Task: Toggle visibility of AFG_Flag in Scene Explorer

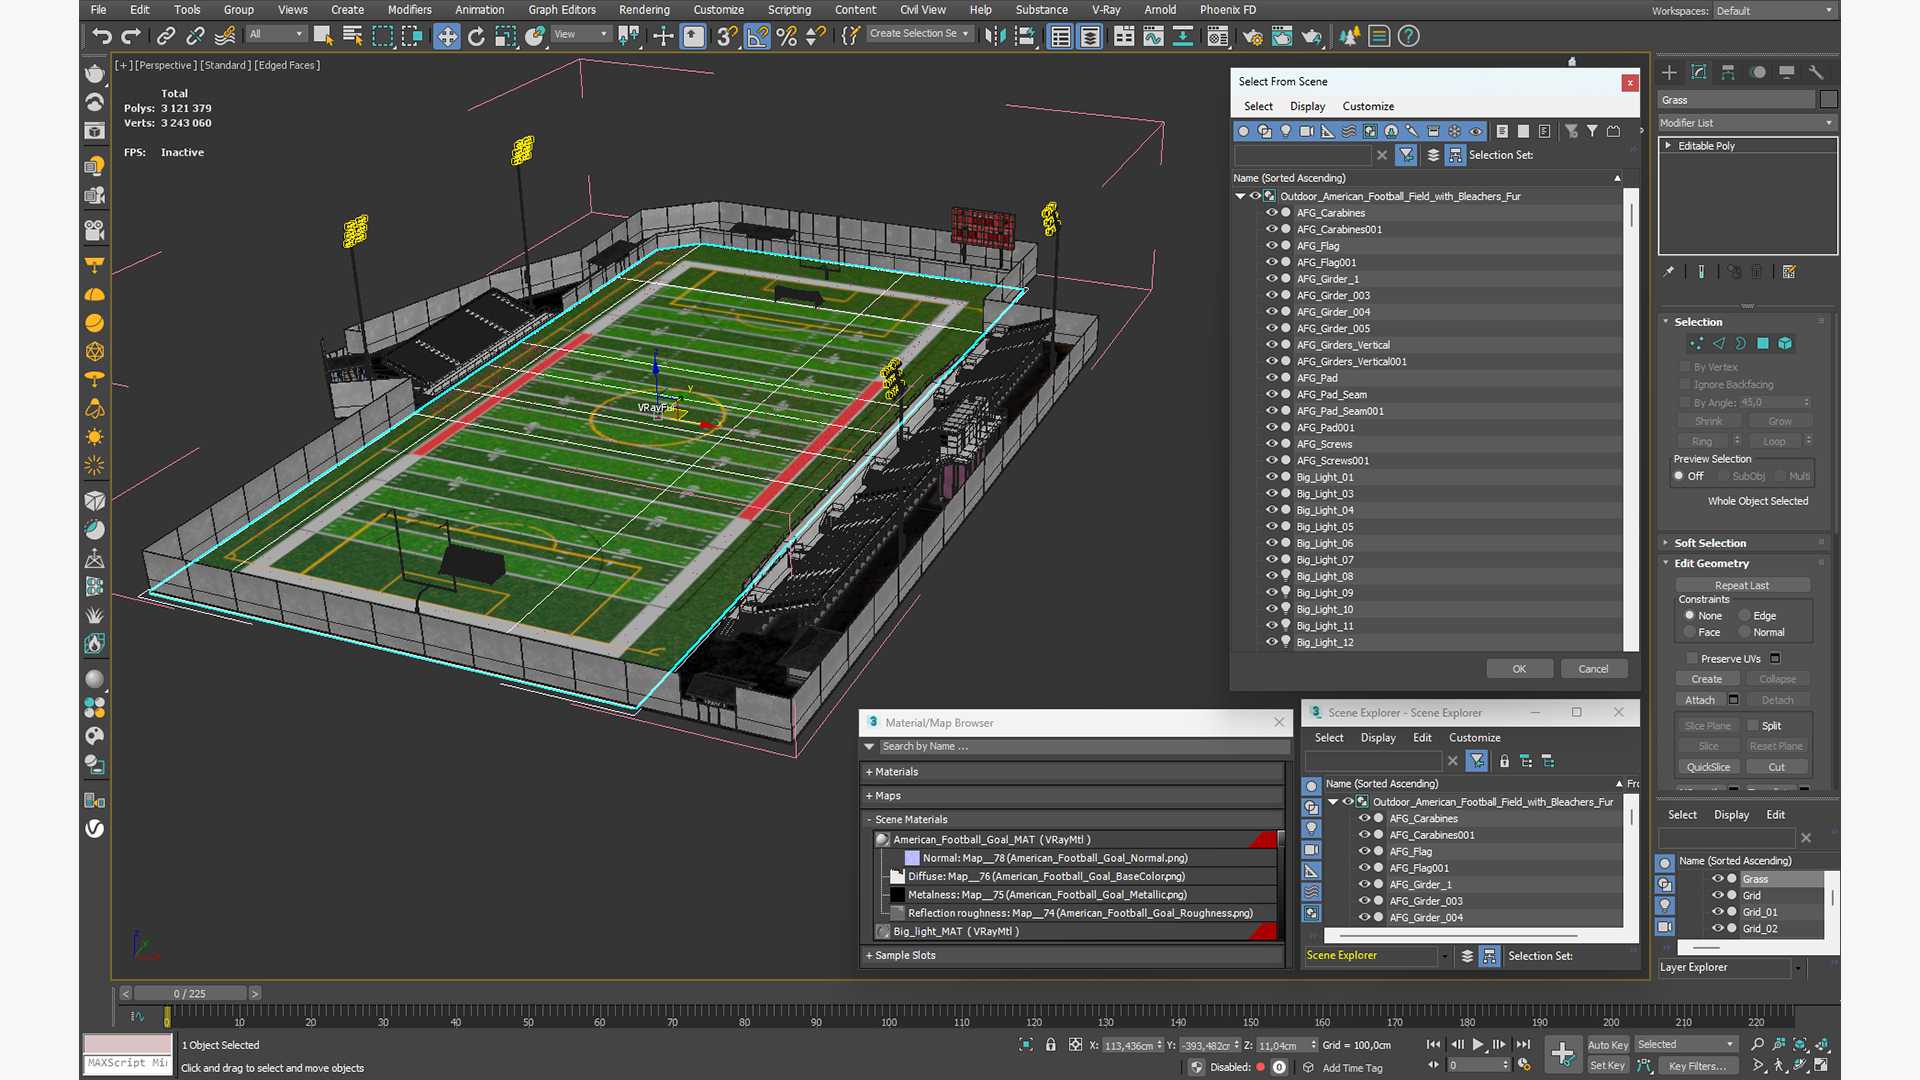Action: (x=1364, y=852)
